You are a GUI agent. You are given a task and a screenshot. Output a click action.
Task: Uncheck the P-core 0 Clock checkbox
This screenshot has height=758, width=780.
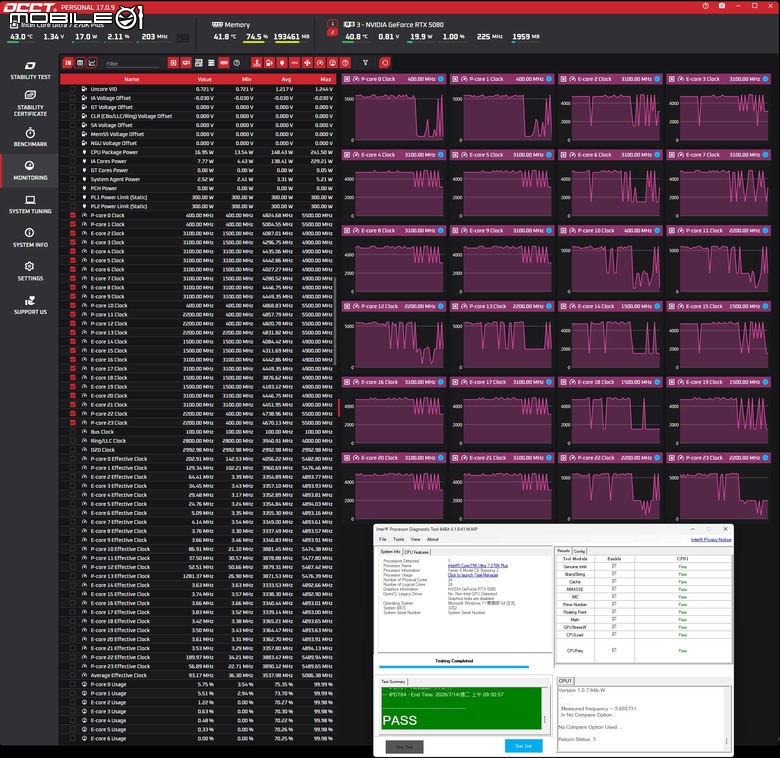[x=73, y=215]
